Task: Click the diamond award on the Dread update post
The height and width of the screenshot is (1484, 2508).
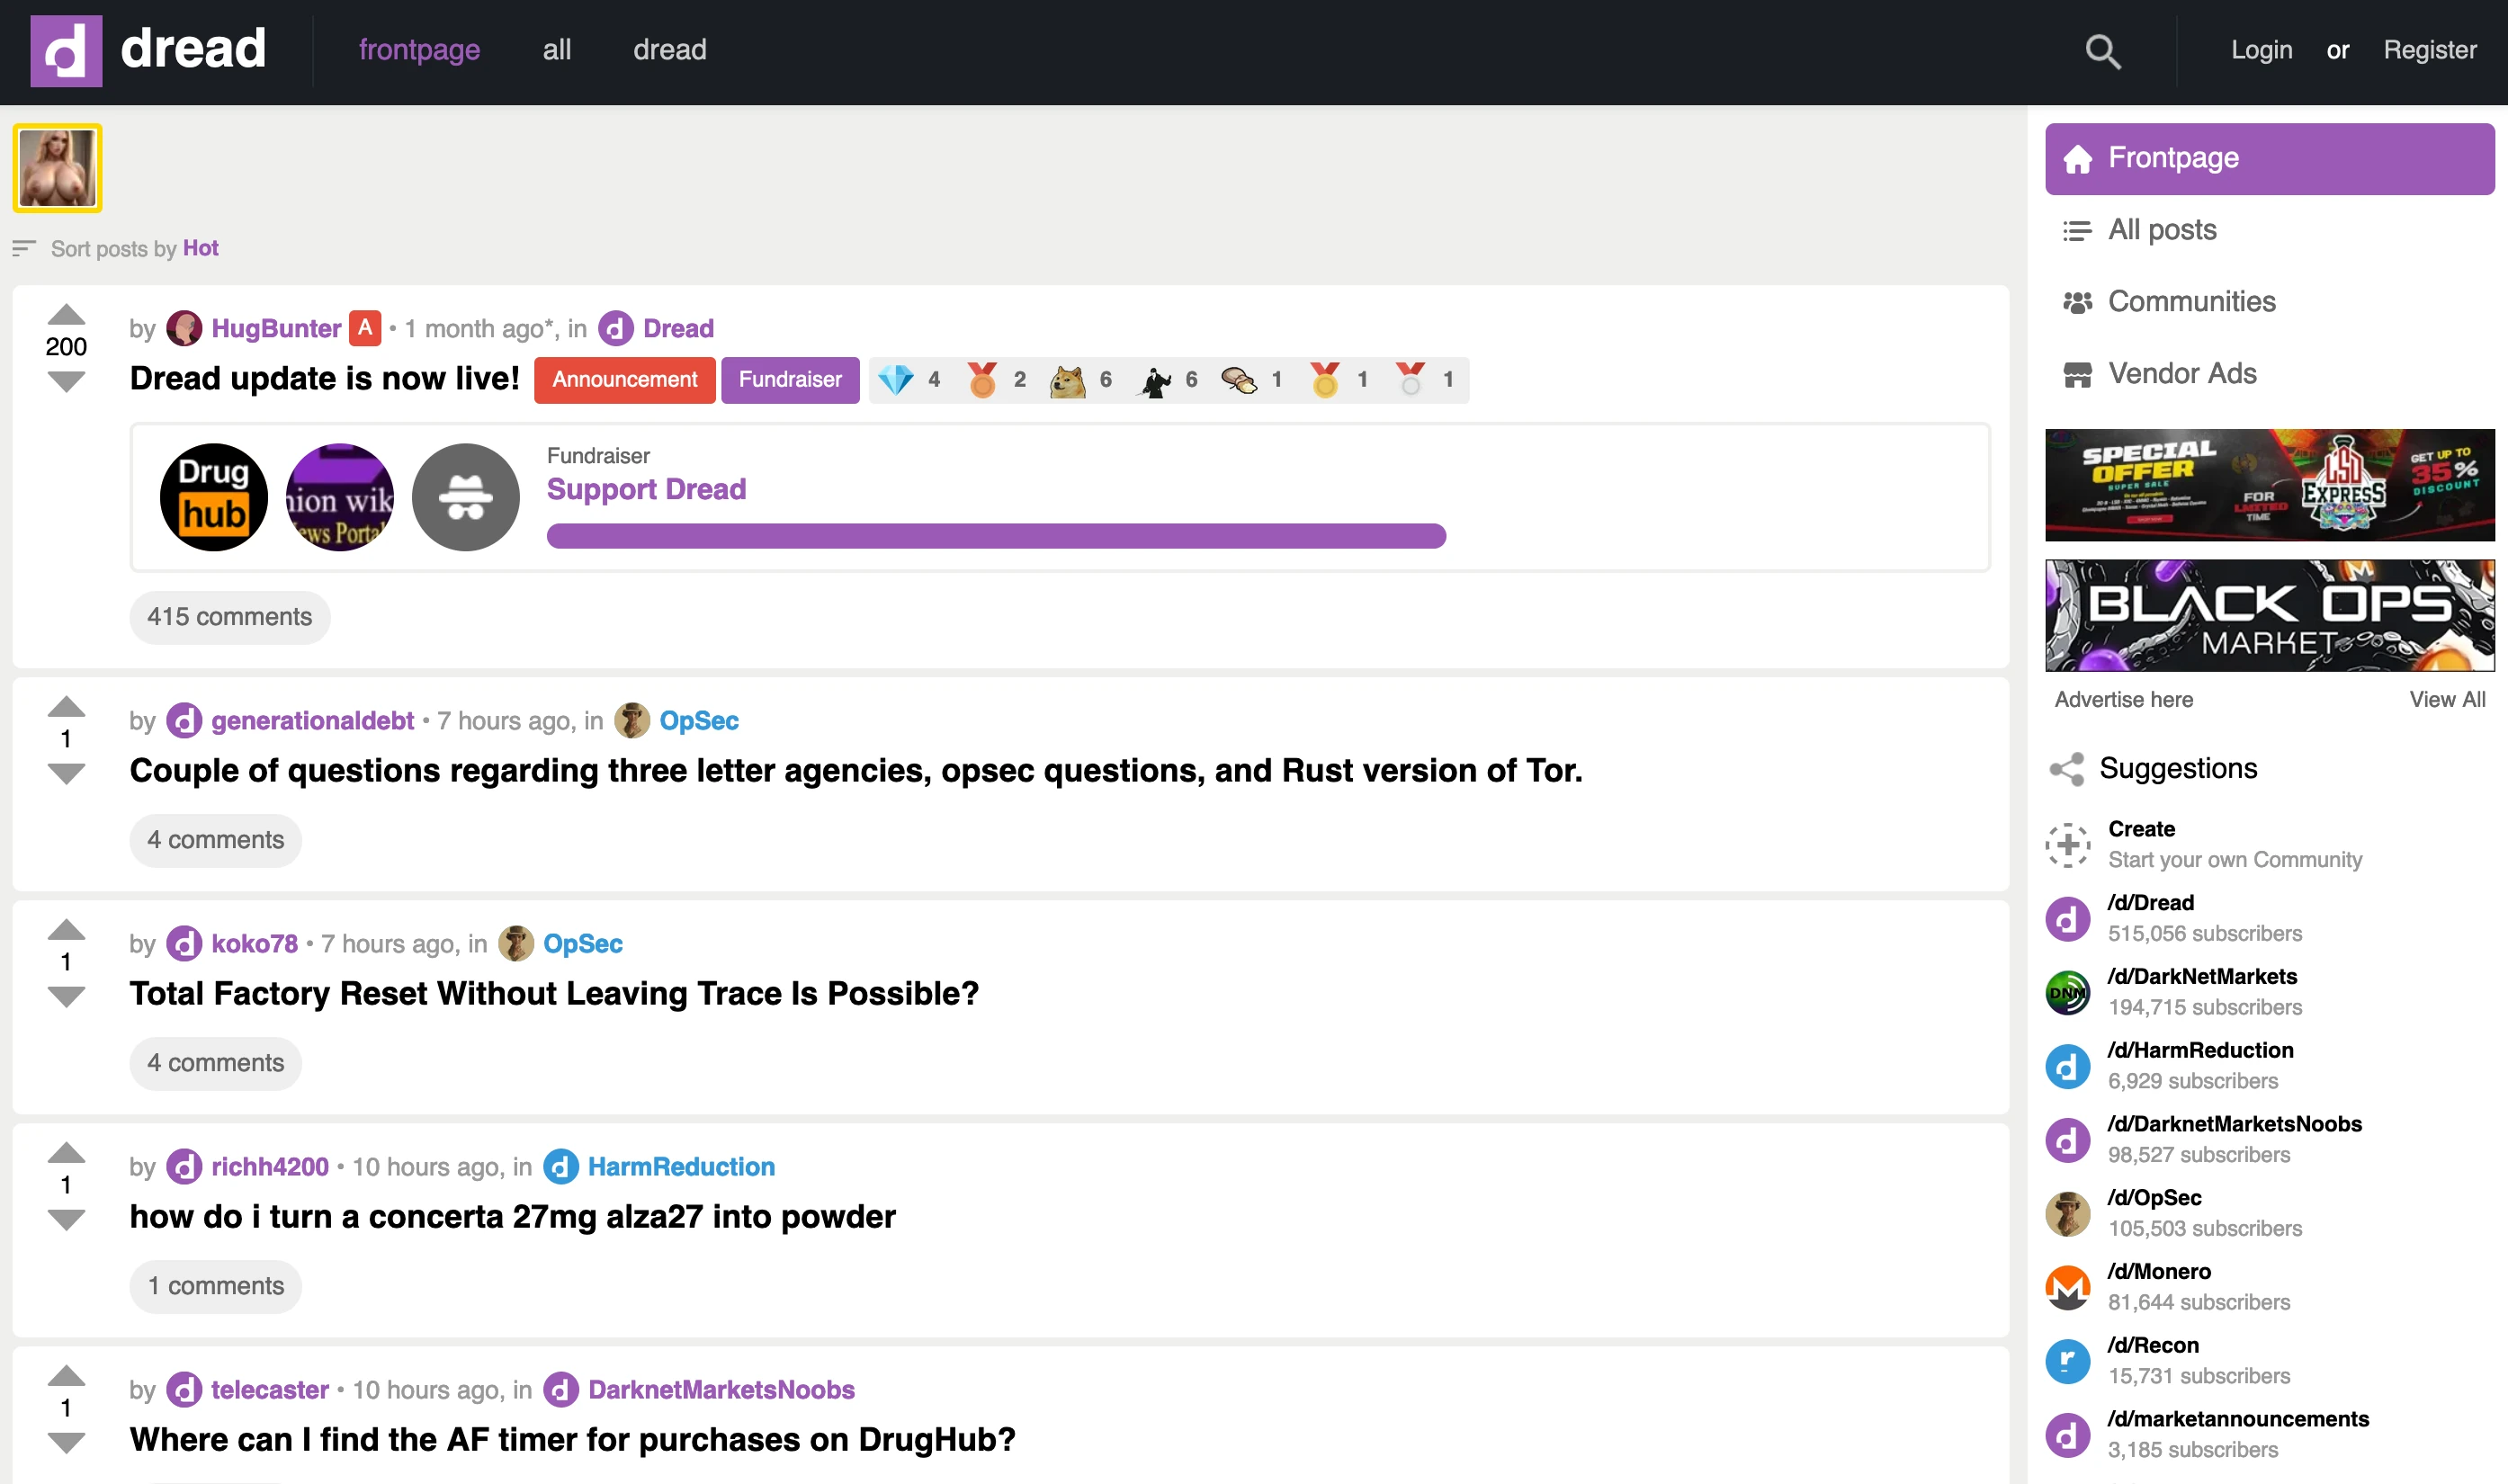Action: click(898, 379)
